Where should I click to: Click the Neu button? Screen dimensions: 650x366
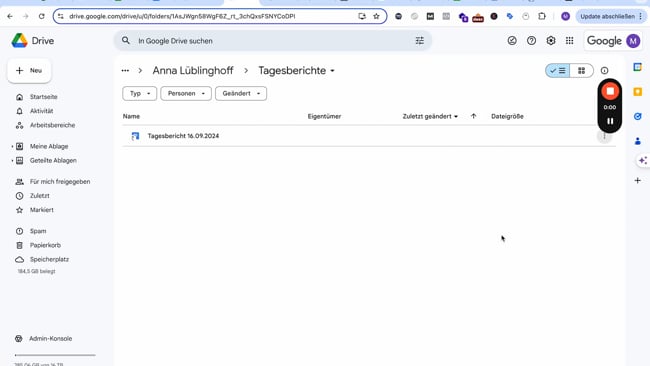(x=29, y=70)
